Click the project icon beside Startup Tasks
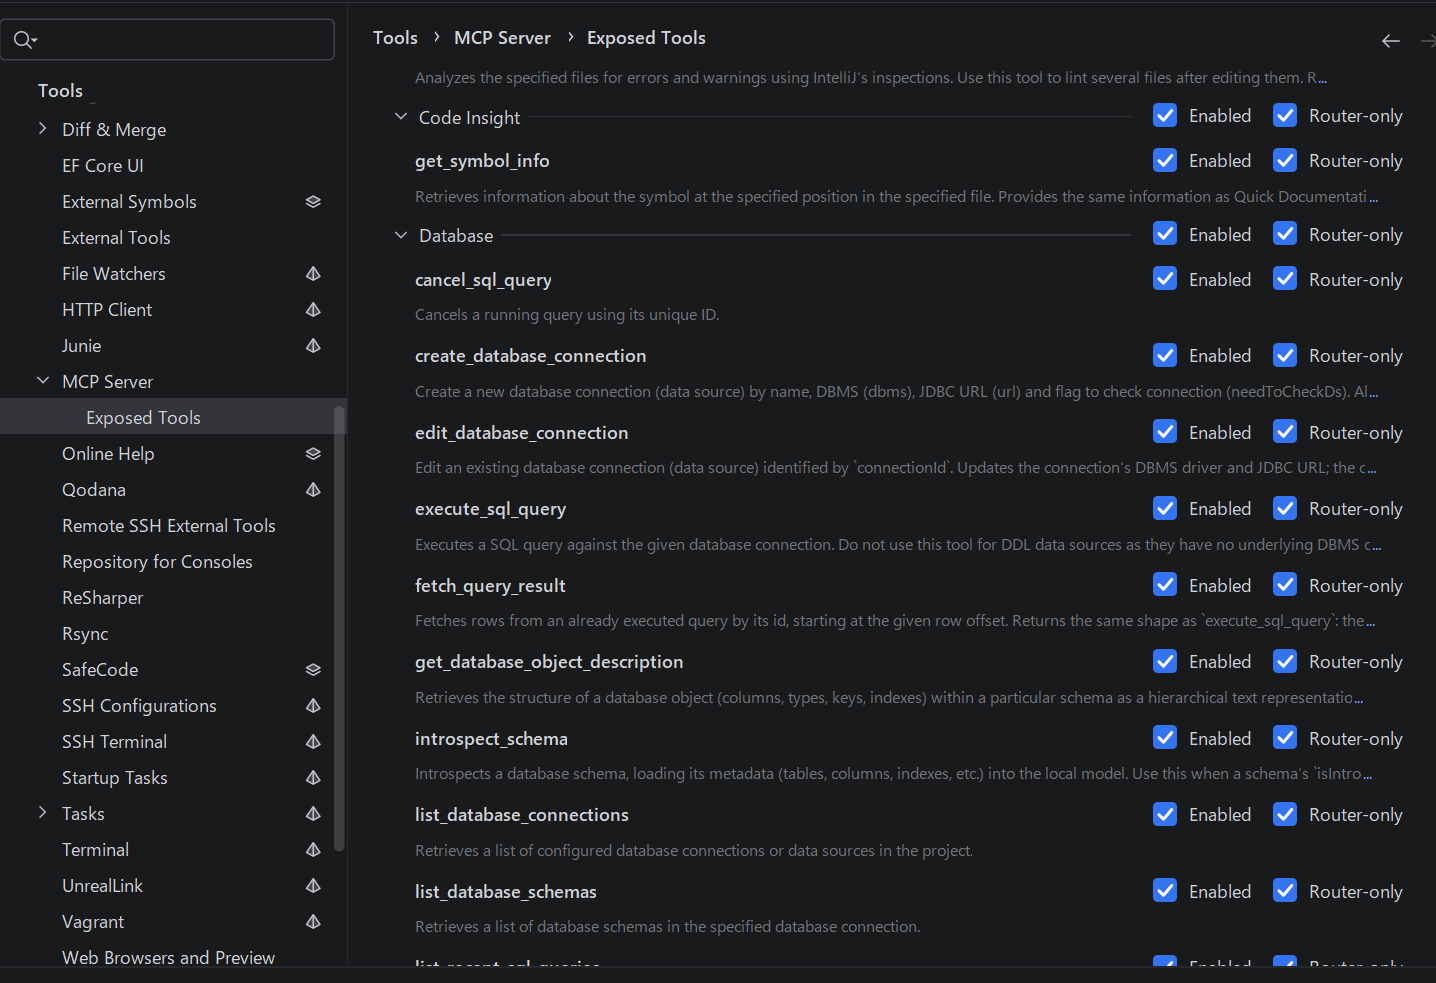 [x=313, y=778]
